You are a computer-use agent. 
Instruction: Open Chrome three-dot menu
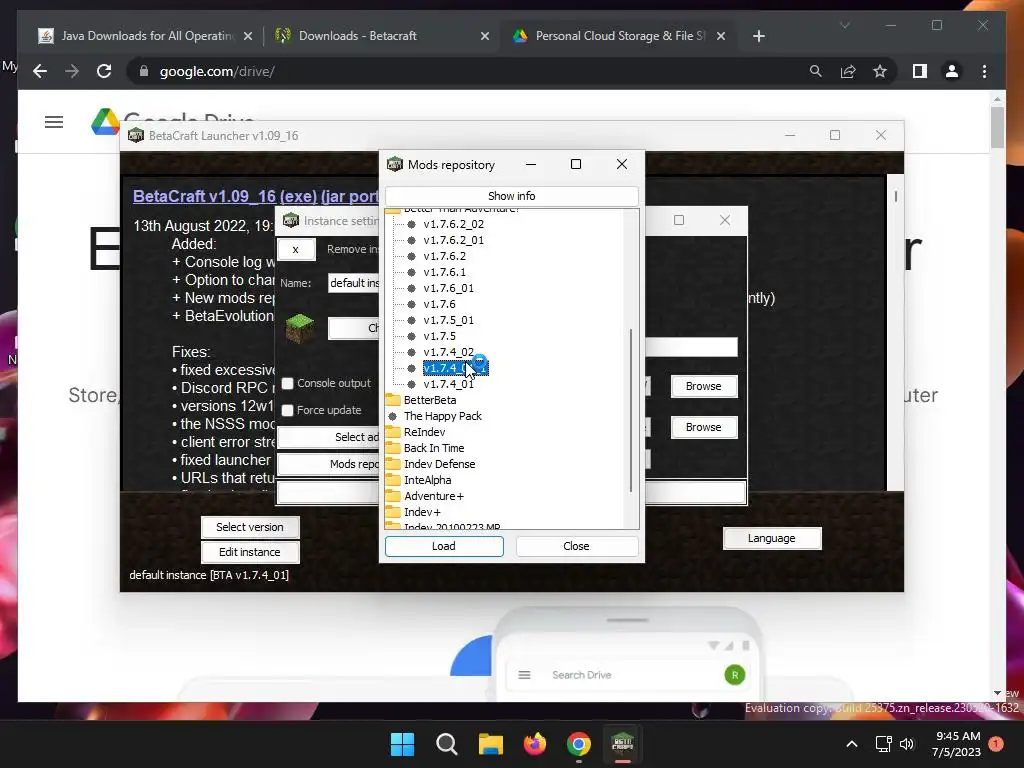[984, 71]
